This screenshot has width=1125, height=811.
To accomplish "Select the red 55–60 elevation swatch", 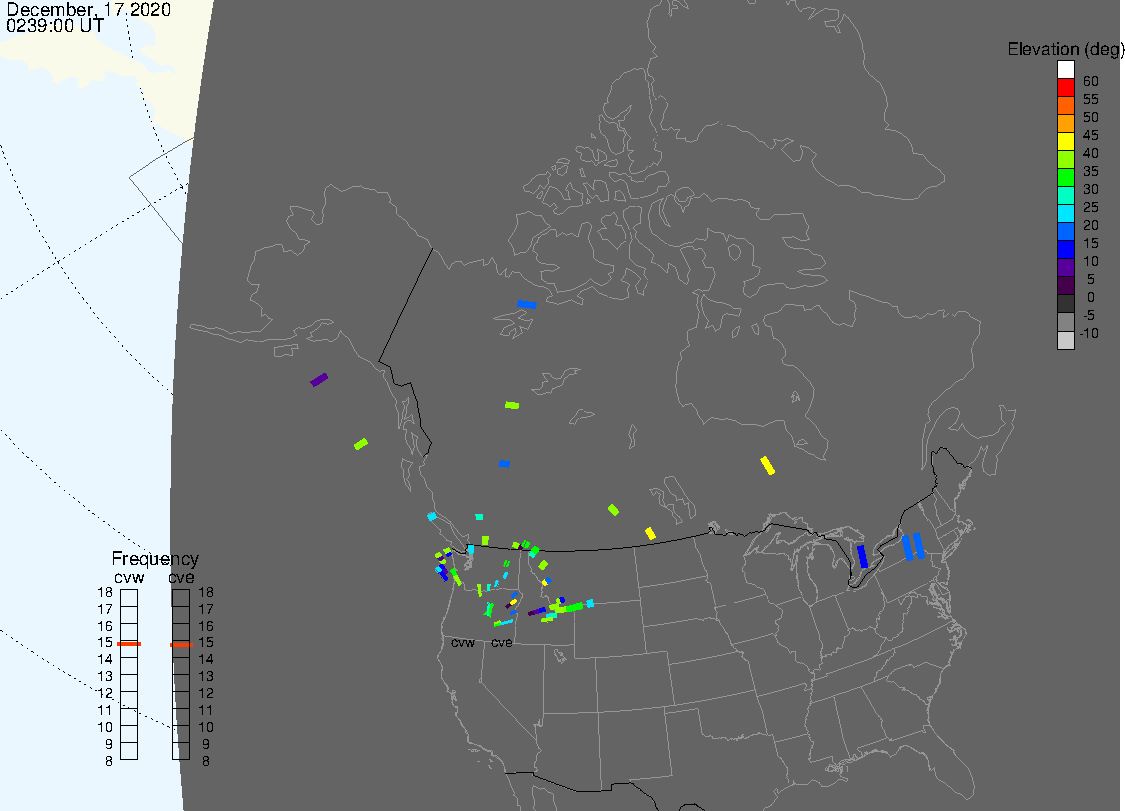I will coord(1065,88).
